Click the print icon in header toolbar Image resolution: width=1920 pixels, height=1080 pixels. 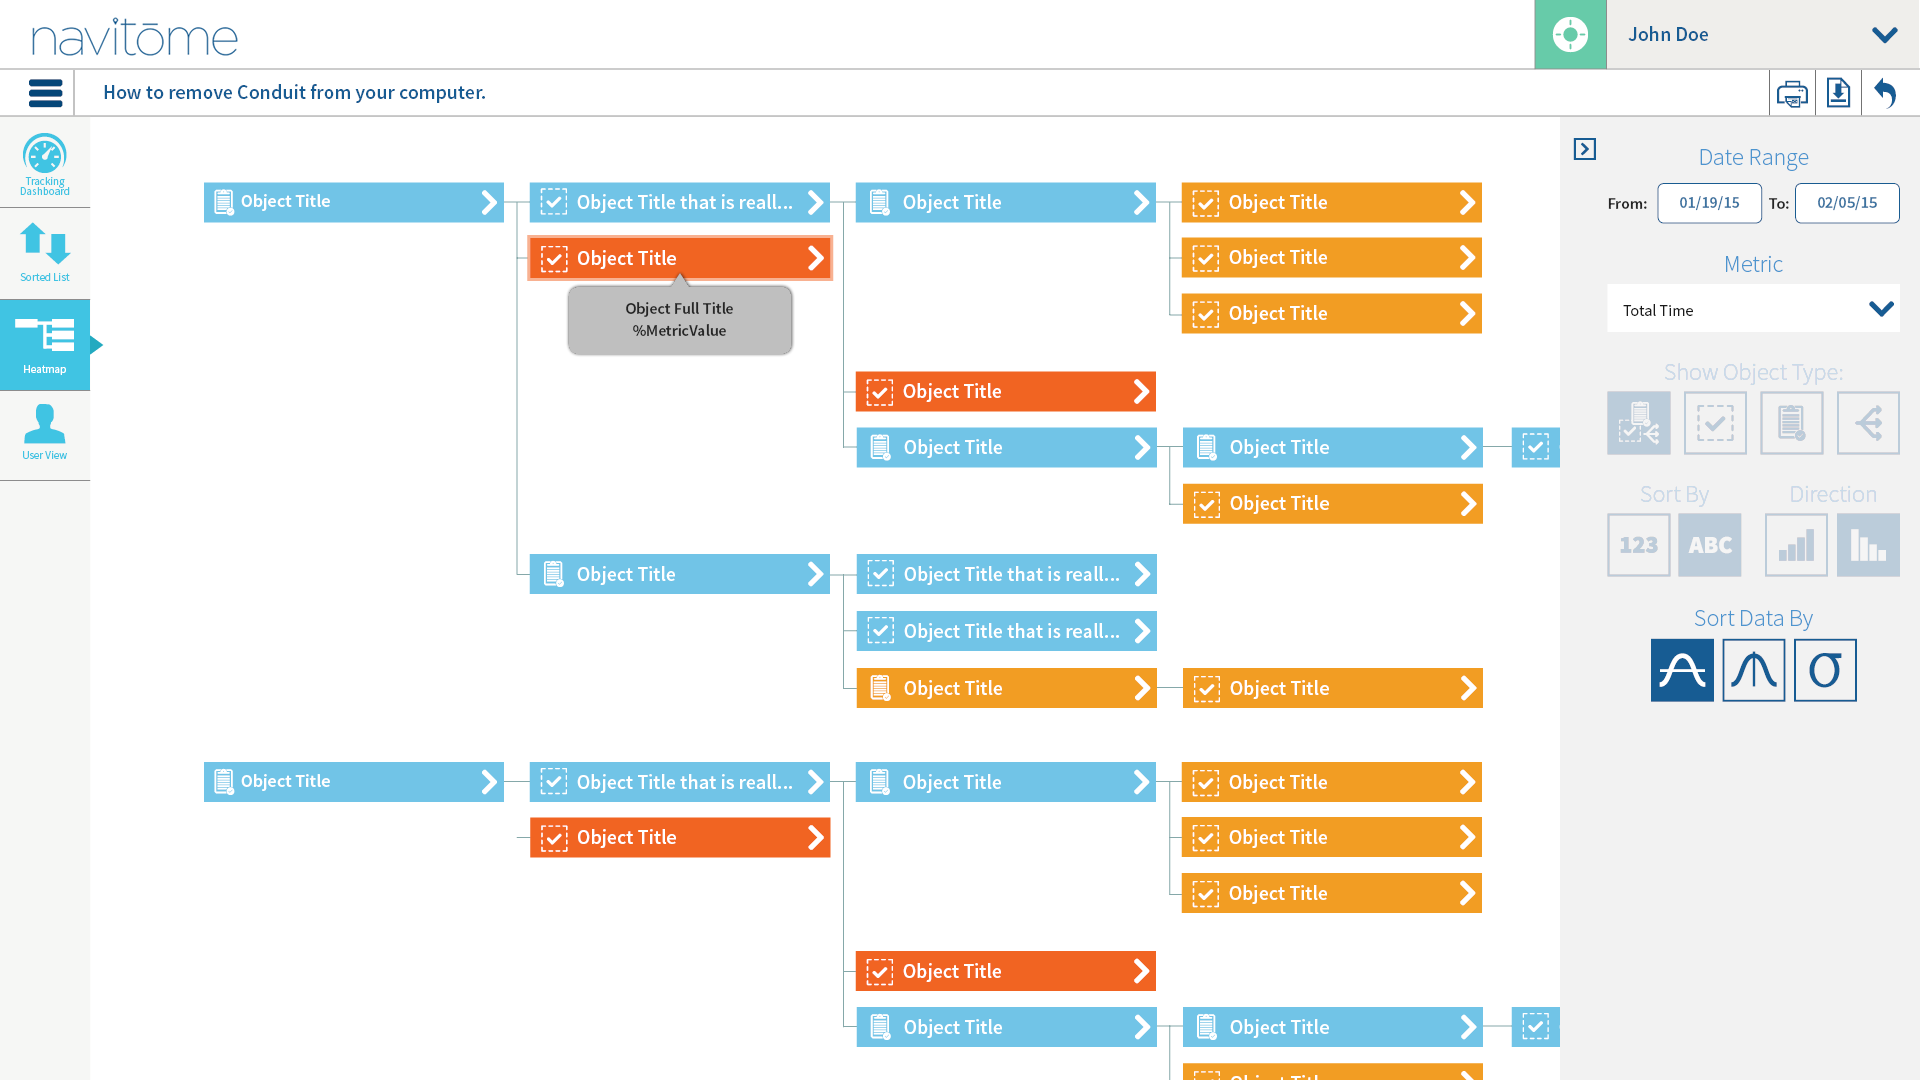click(1792, 94)
